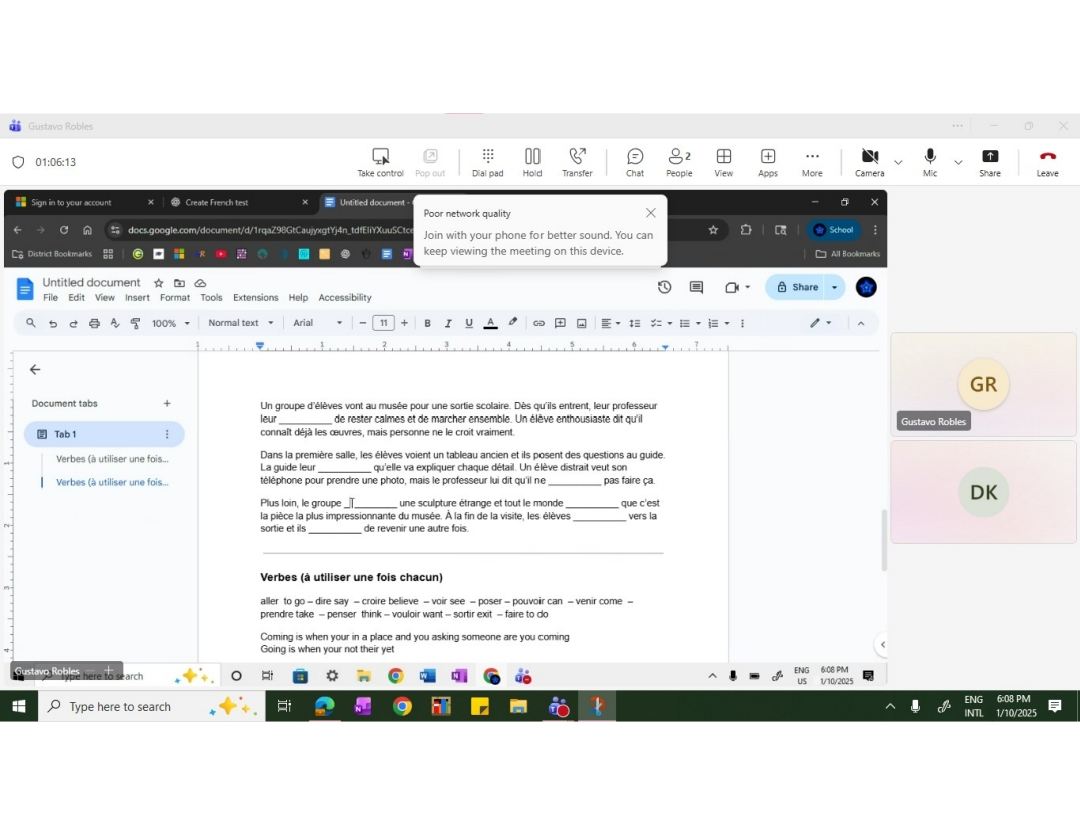
Task: Click the cloud document status icon
Action: pos(200,283)
